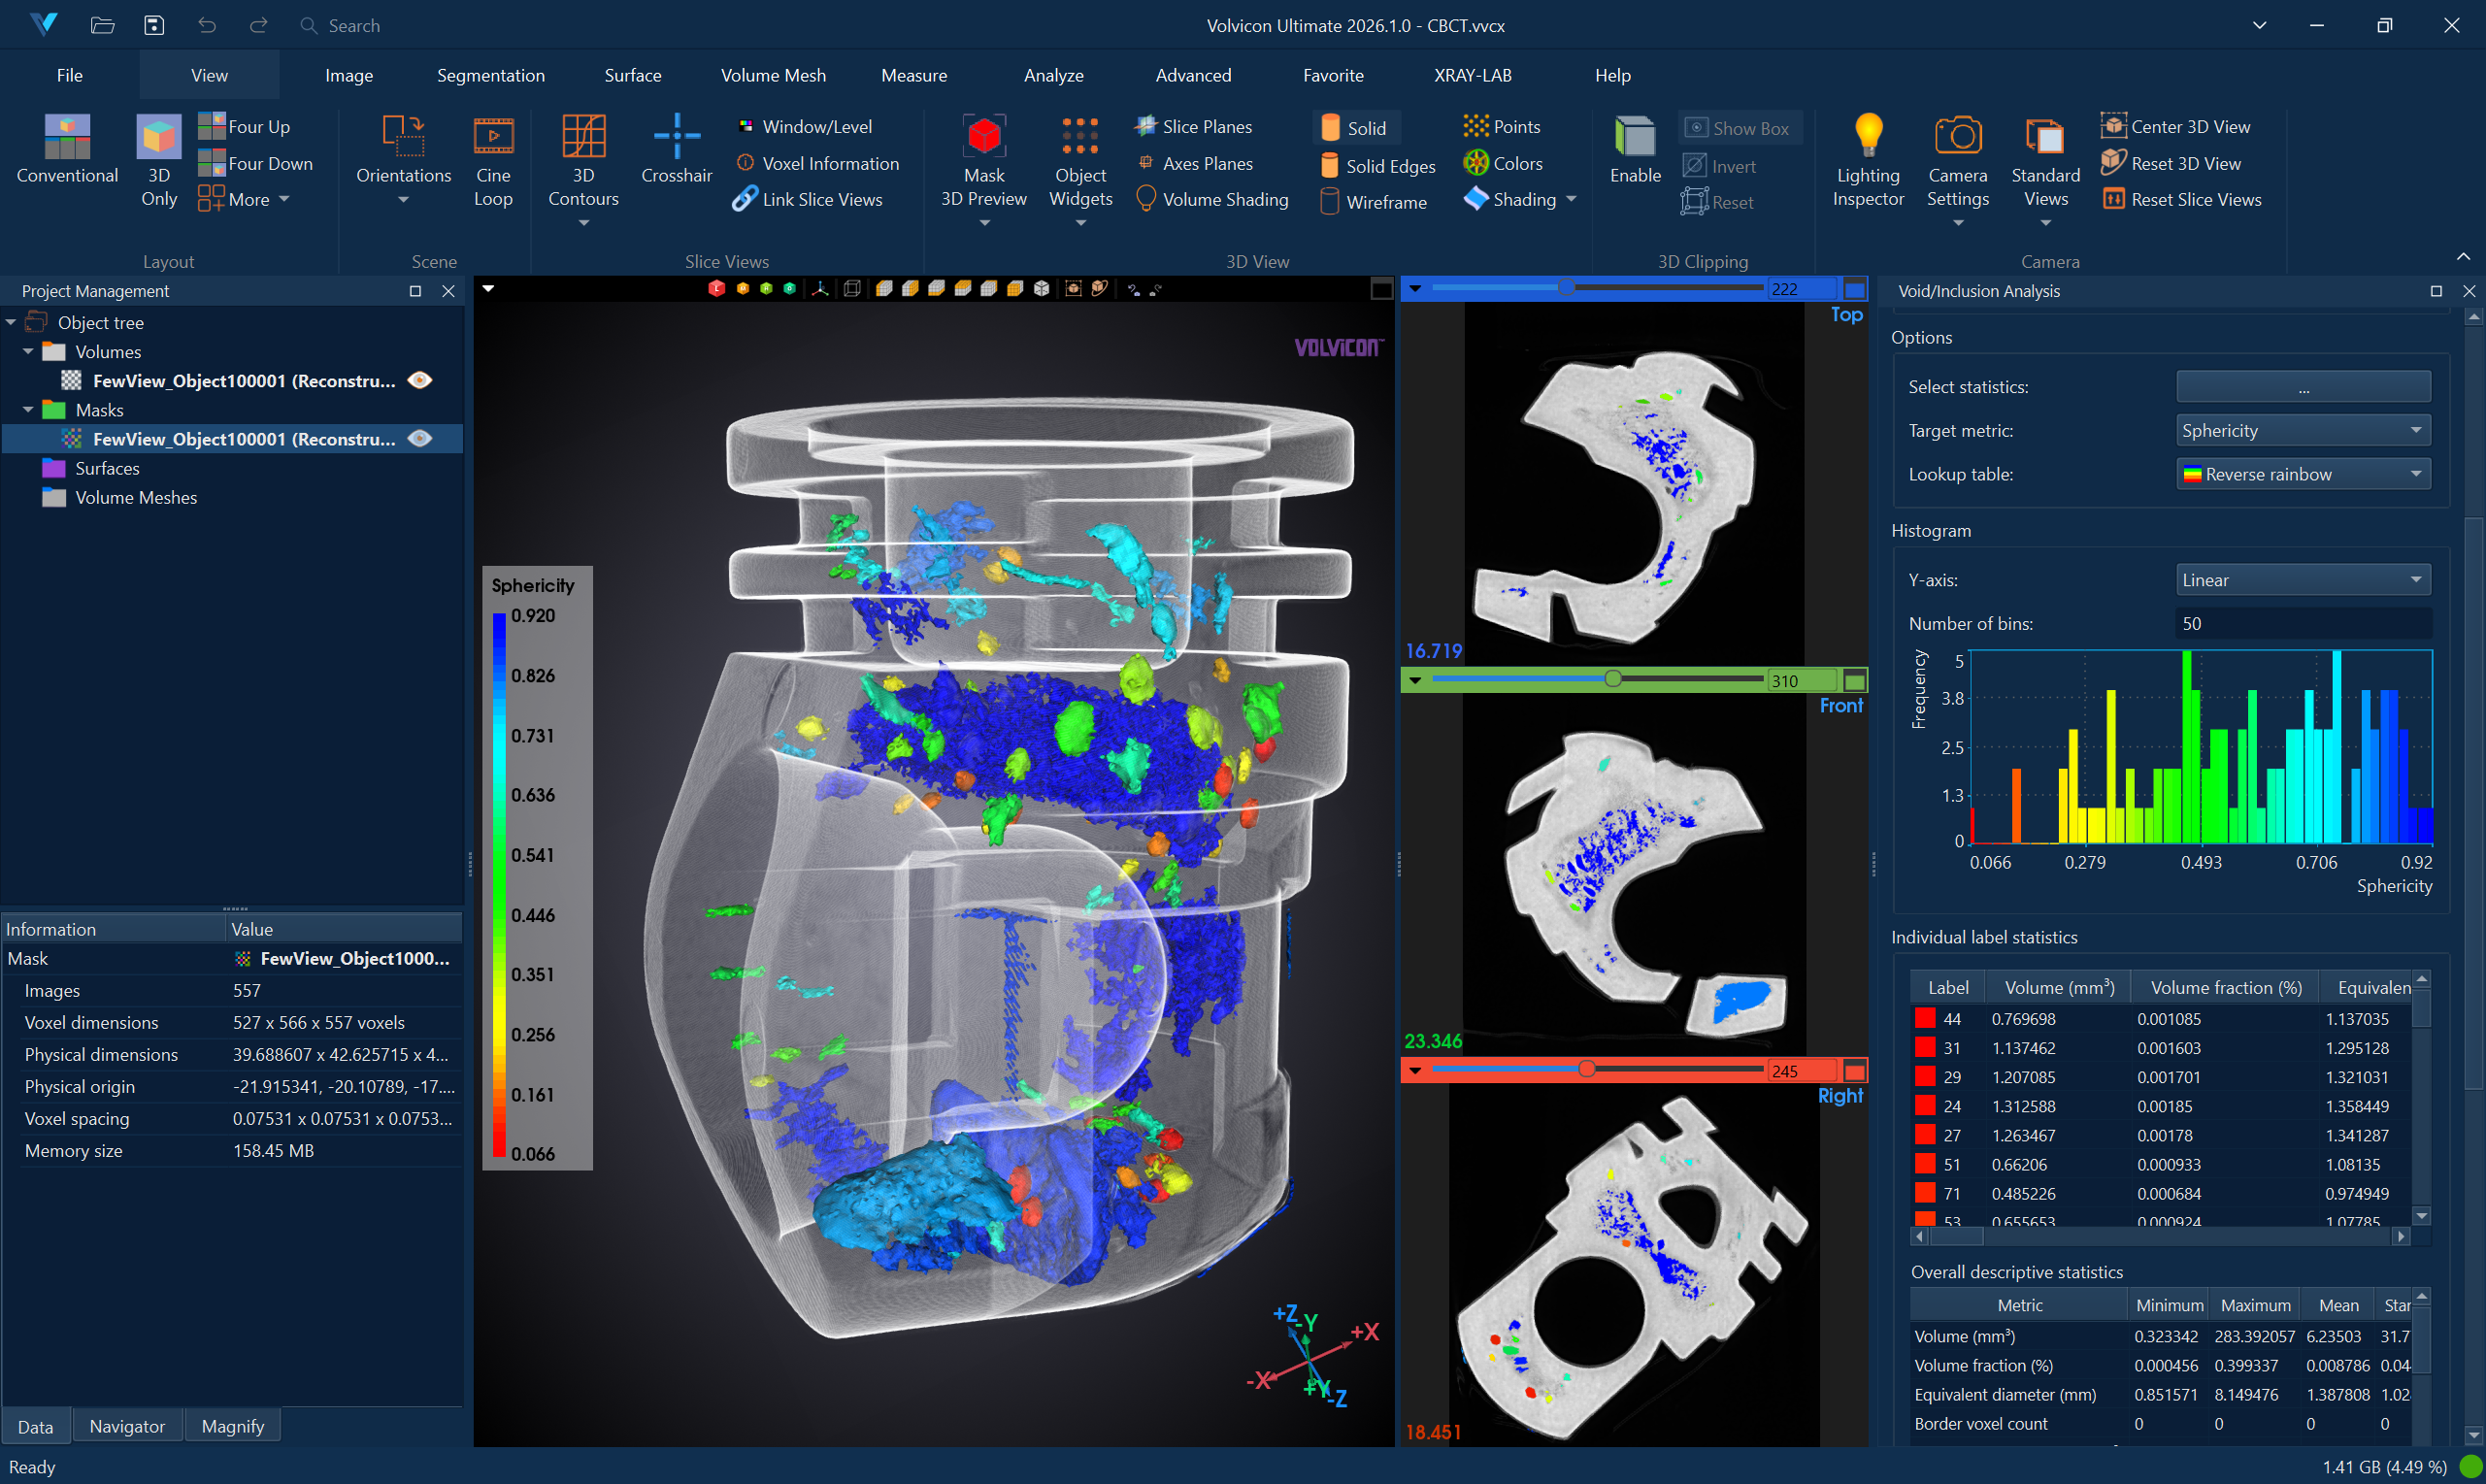Open the Lighting Inspector

[1867, 136]
